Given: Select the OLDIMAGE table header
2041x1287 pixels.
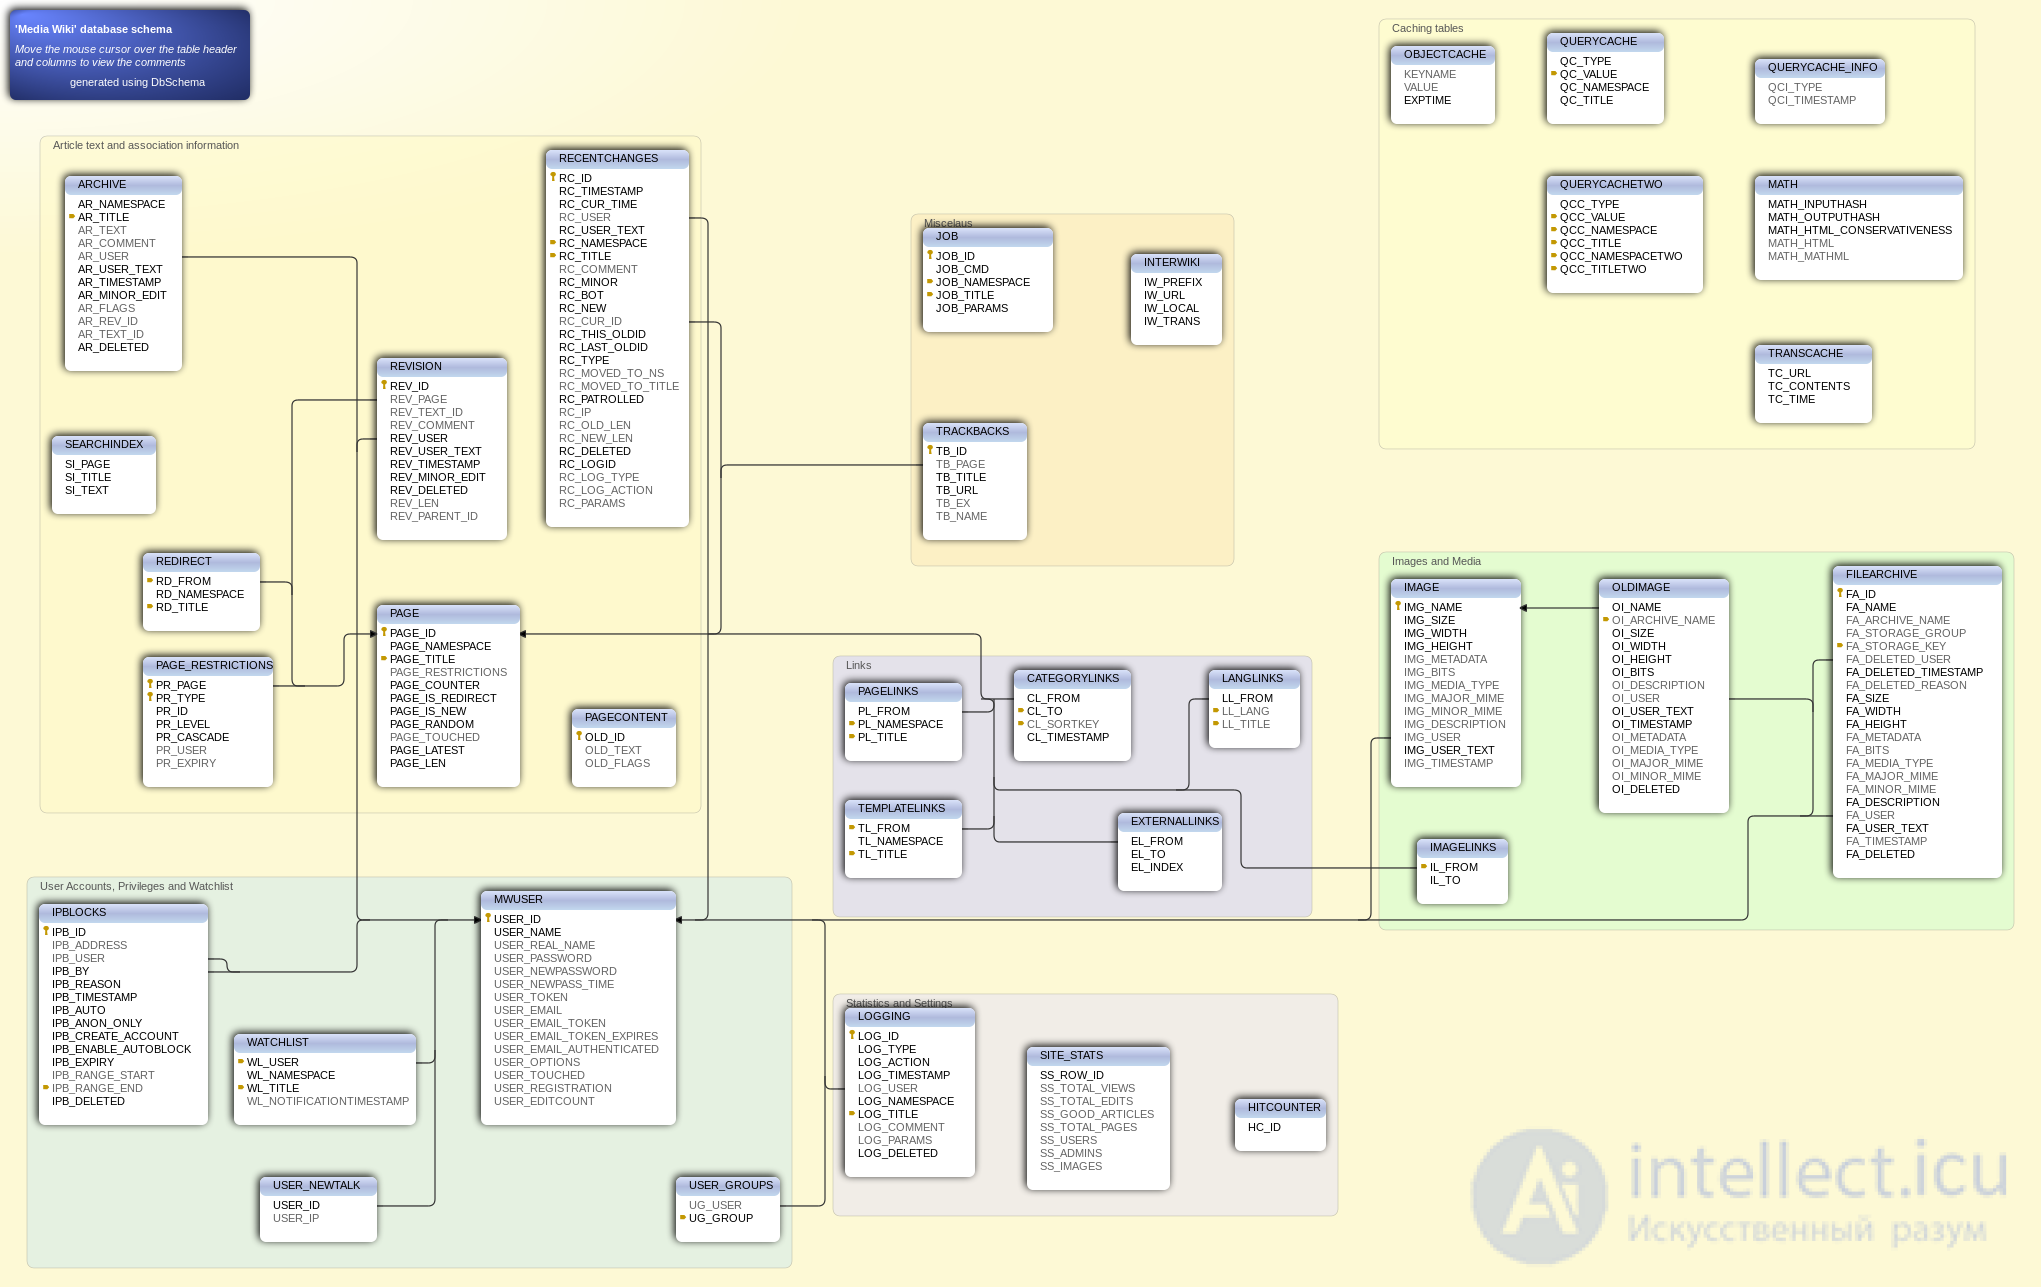Looking at the screenshot, I should (x=1664, y=587).
